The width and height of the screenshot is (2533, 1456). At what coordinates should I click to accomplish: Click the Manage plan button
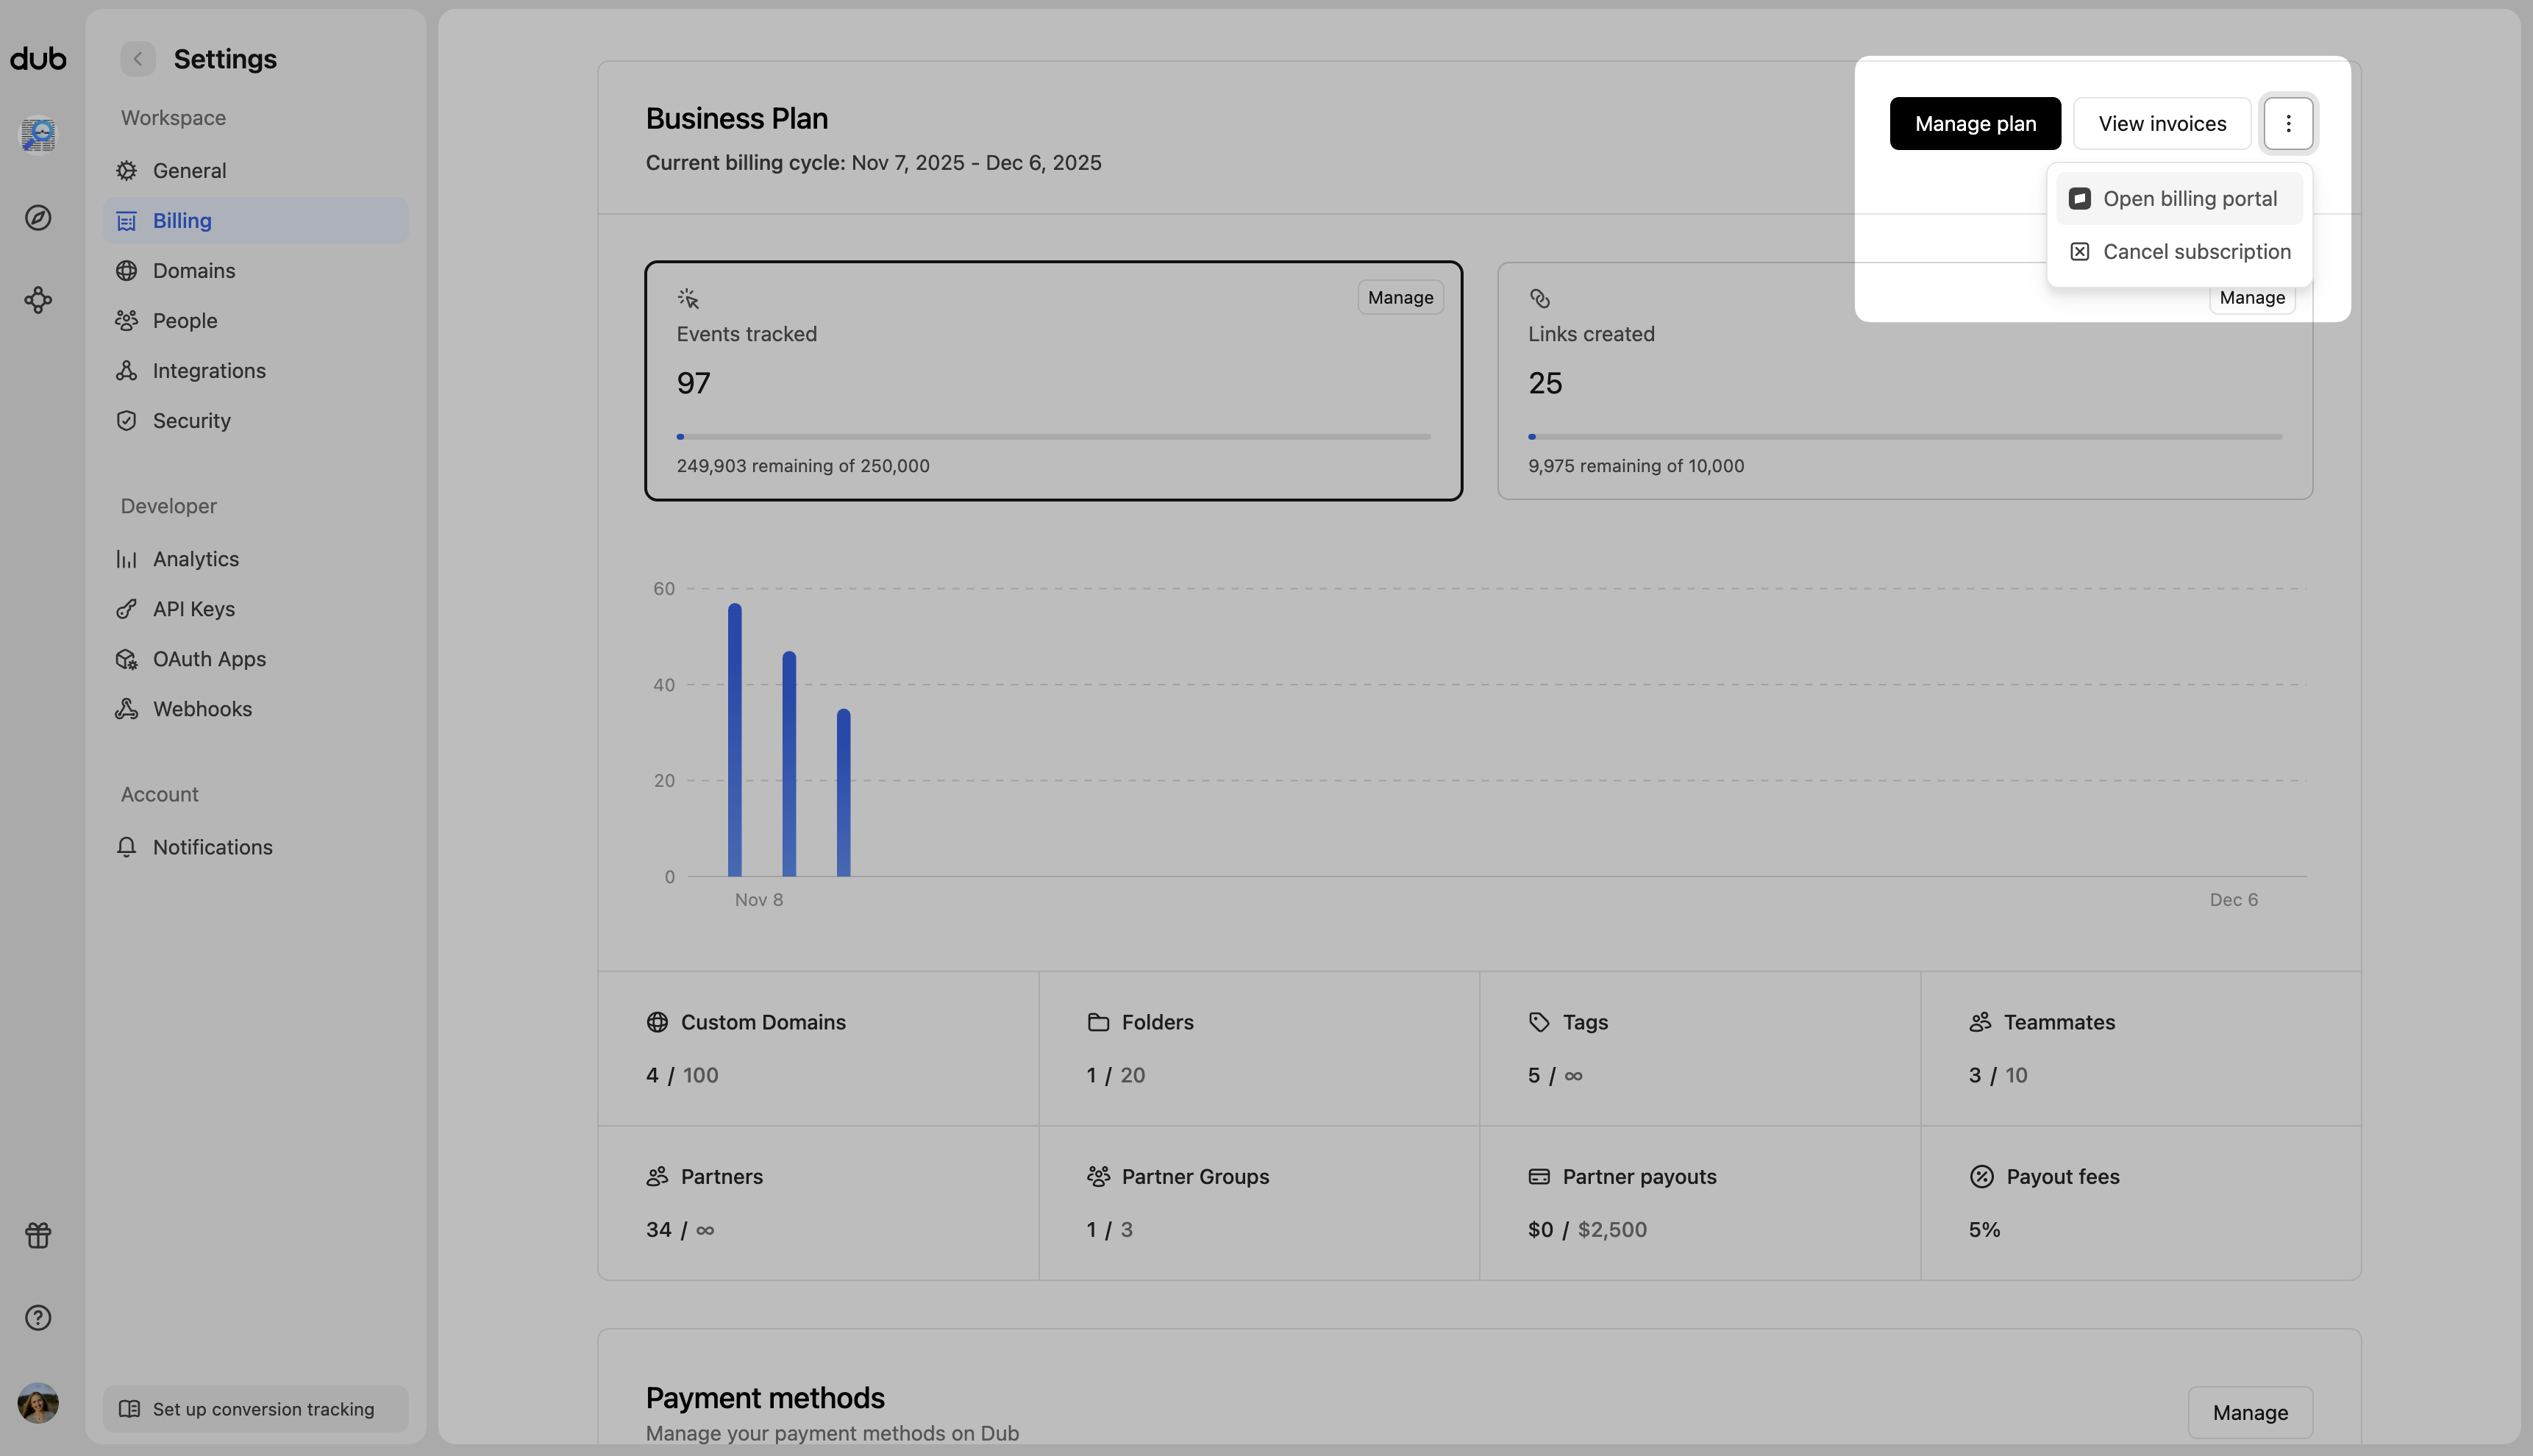[1975, 123]
